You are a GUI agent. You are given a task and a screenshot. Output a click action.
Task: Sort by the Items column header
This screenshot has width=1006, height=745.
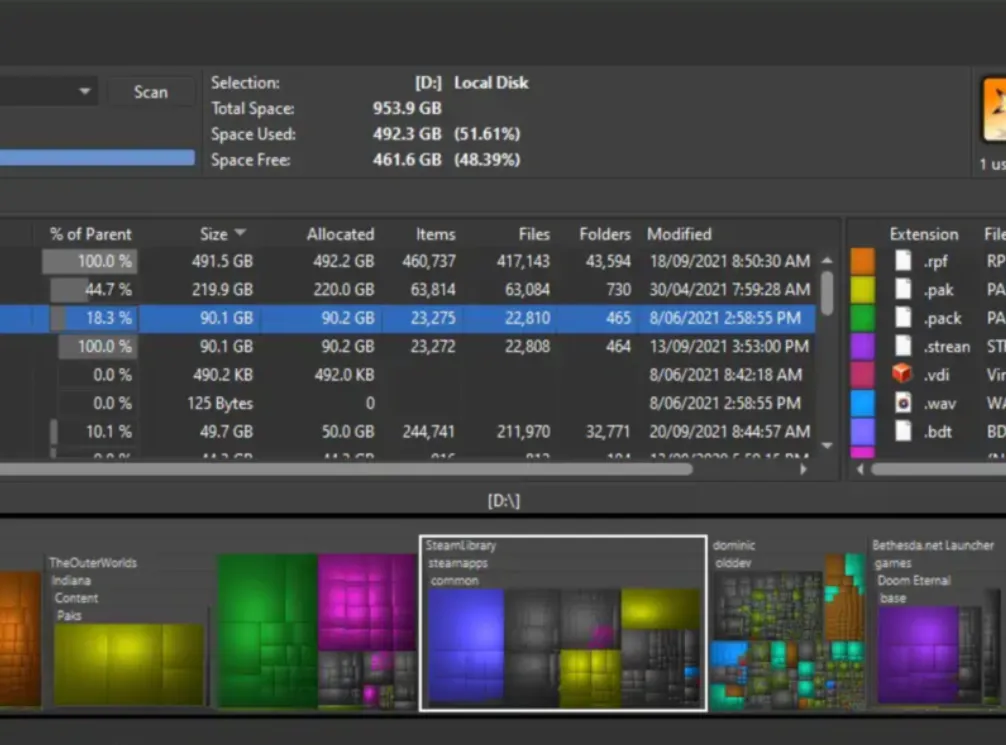click(x=435, y=234)
